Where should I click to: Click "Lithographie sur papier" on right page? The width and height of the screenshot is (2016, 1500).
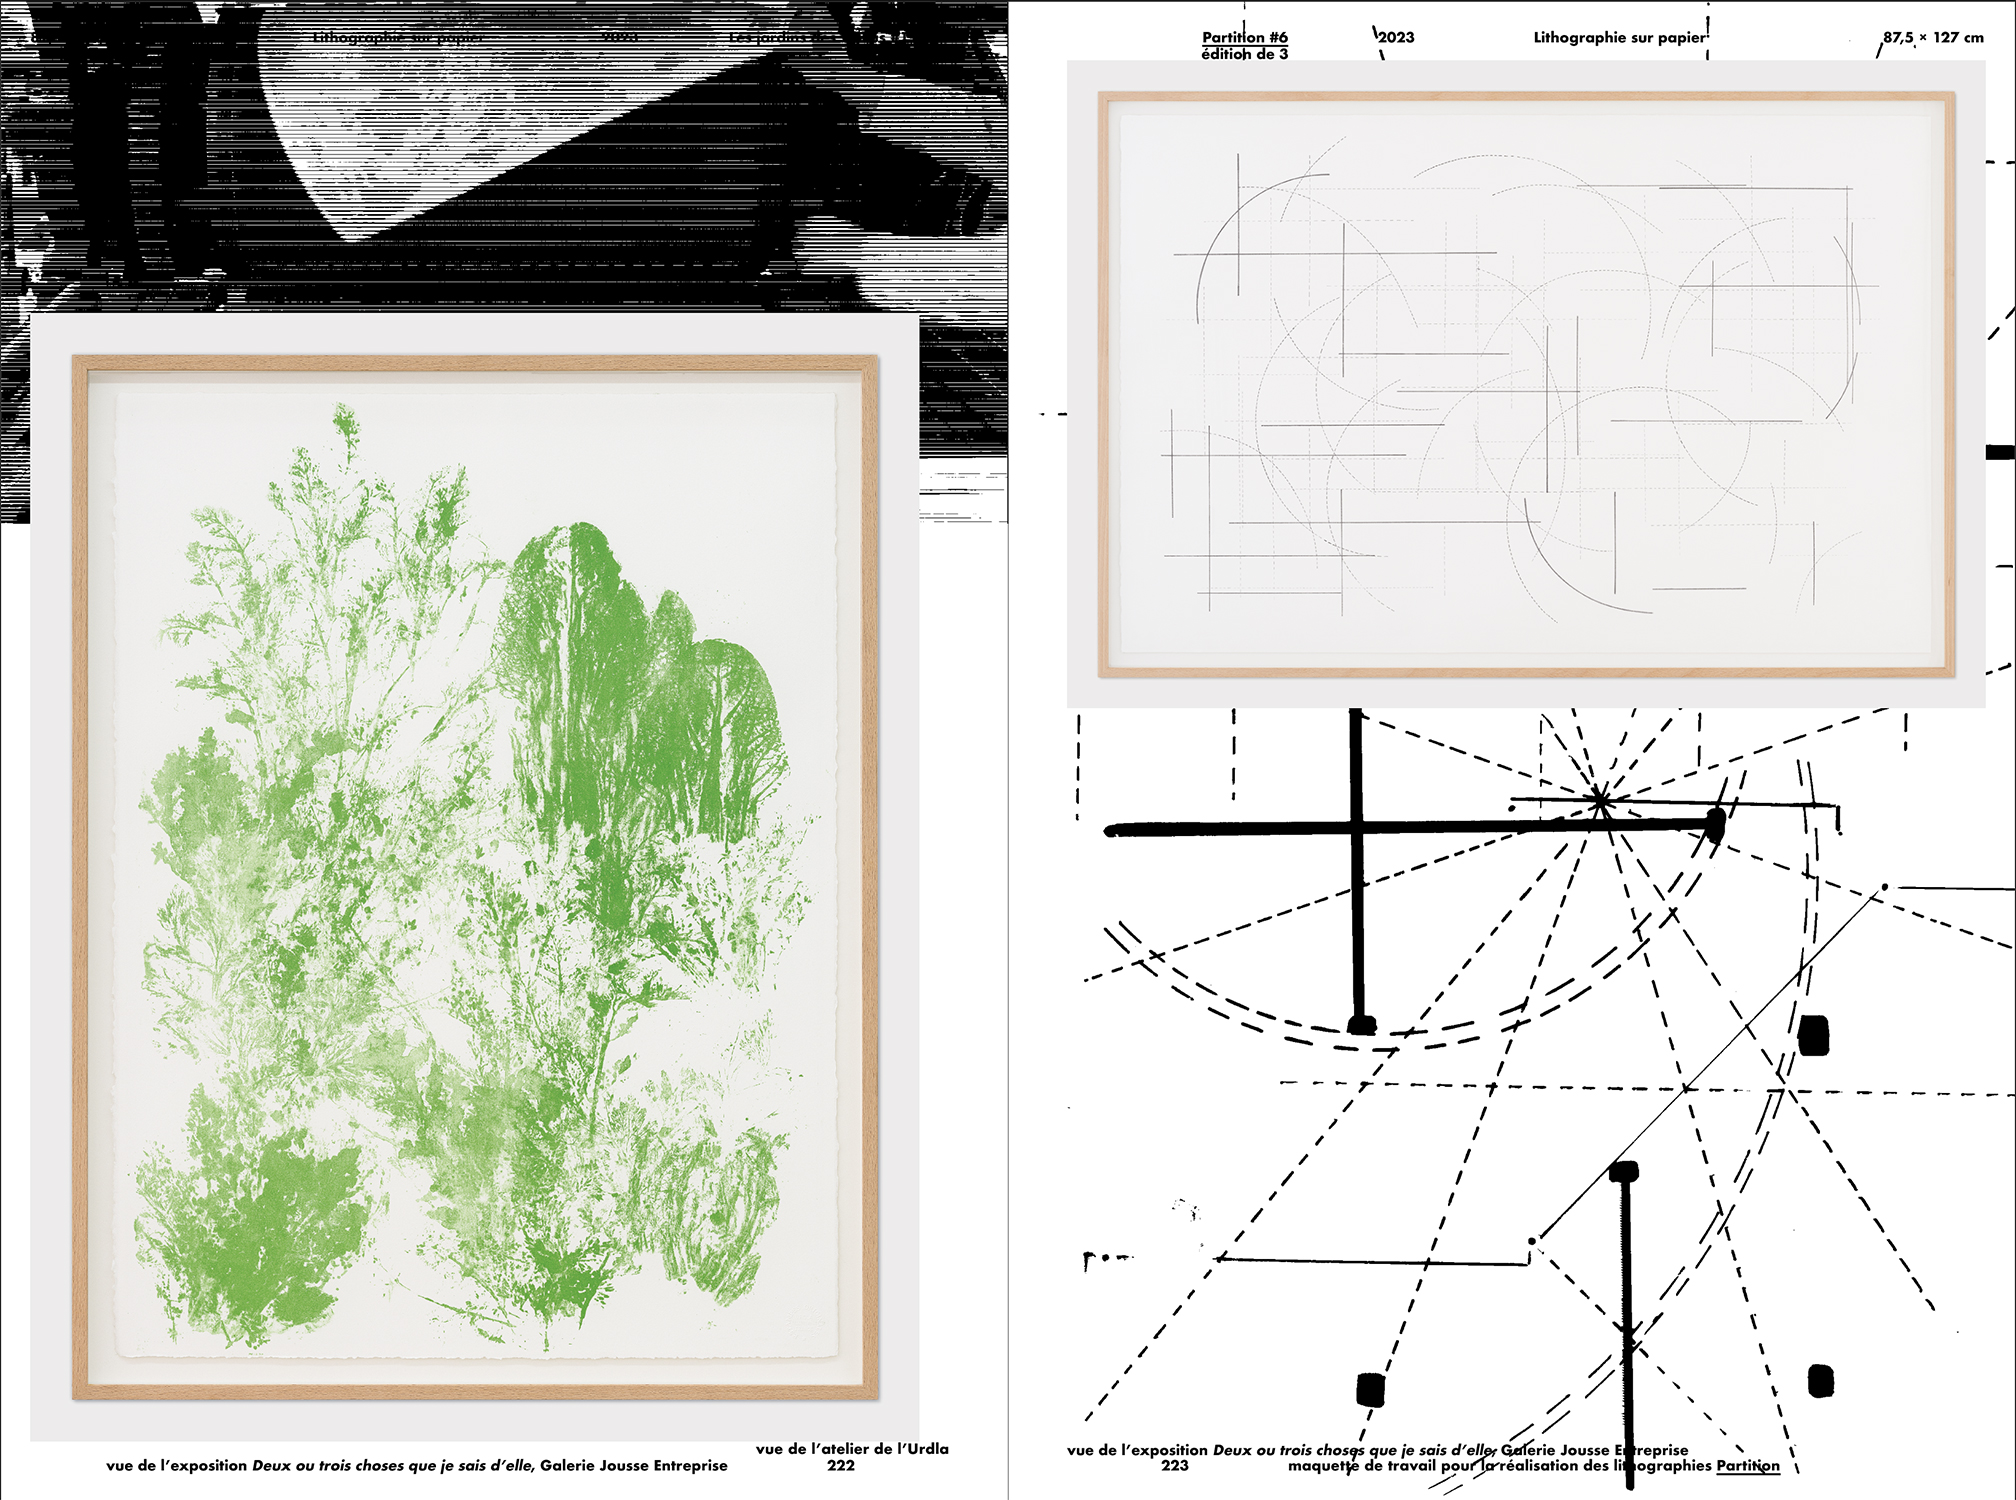click(x=1619, y=38)
